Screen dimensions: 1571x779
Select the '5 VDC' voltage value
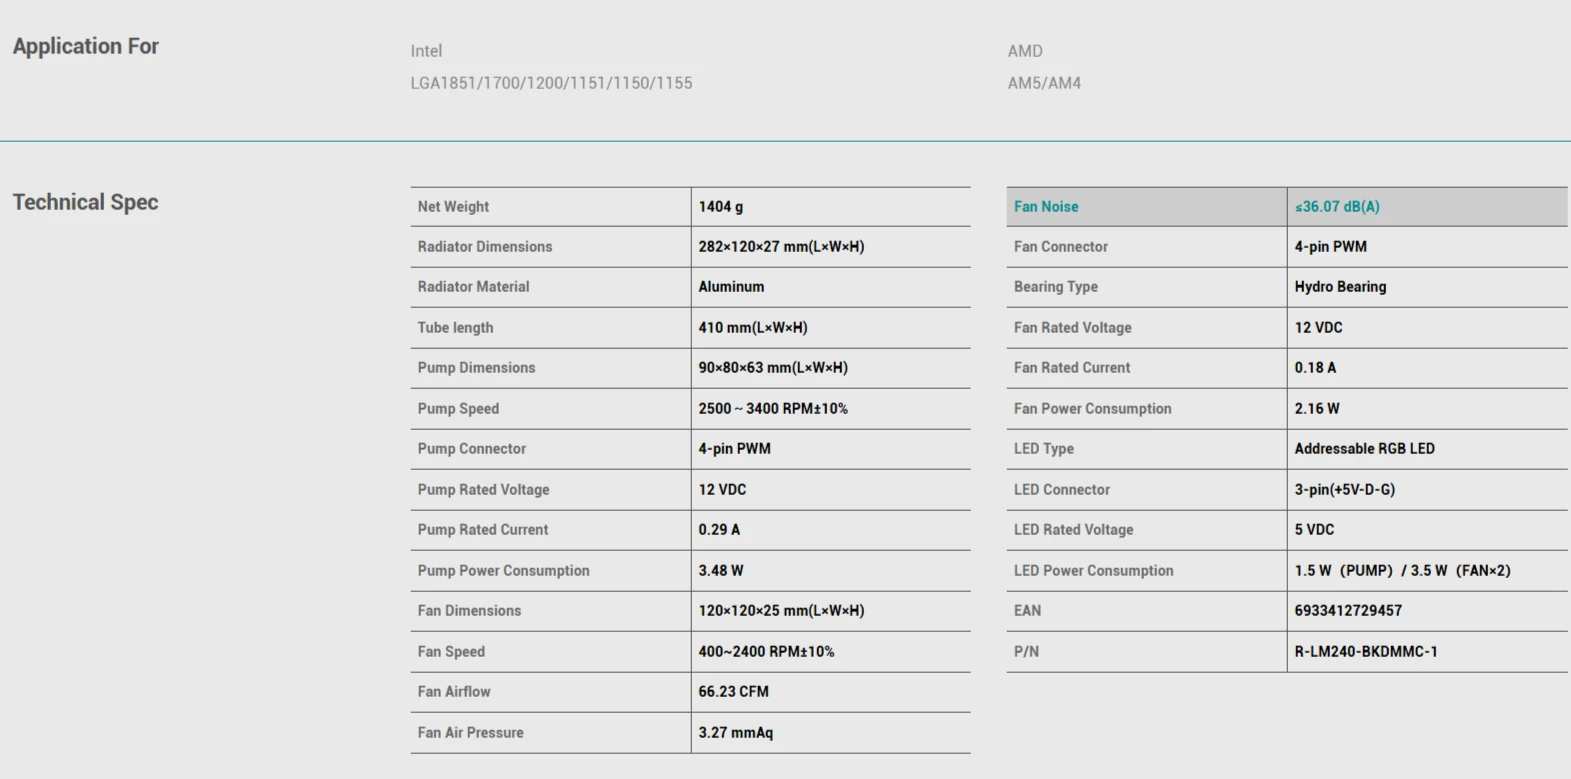click(x=1315, y=530)
